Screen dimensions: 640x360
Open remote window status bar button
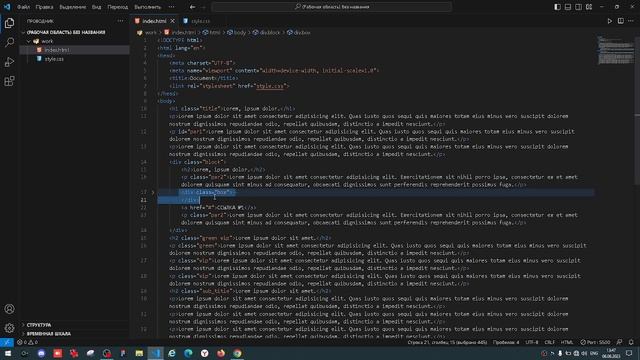click(7, 342)
